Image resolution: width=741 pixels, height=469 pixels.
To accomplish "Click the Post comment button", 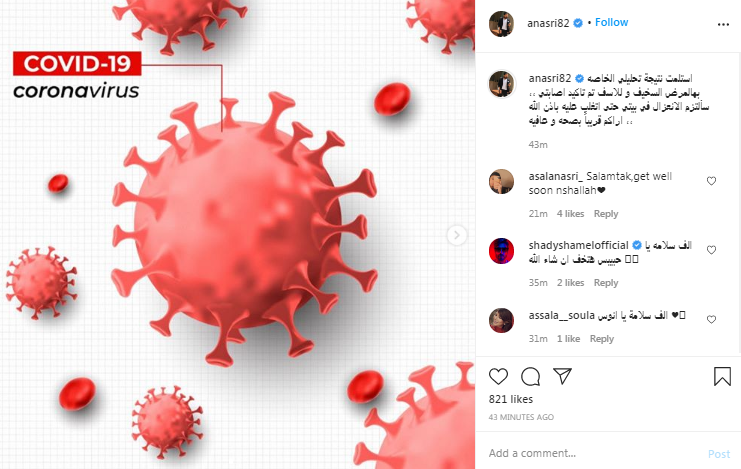I will point(719,454).
